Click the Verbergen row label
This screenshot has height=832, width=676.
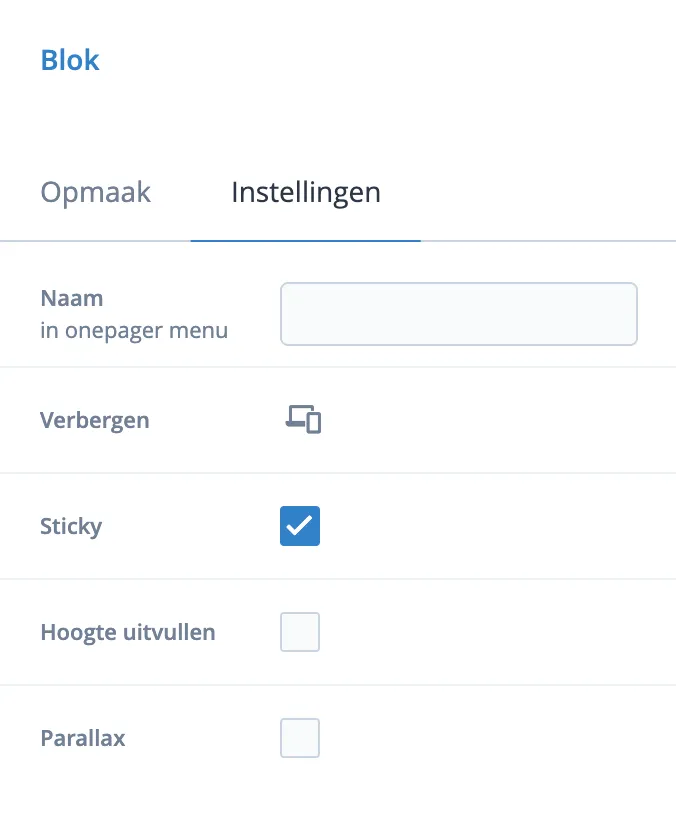click(x=94, y=420)
